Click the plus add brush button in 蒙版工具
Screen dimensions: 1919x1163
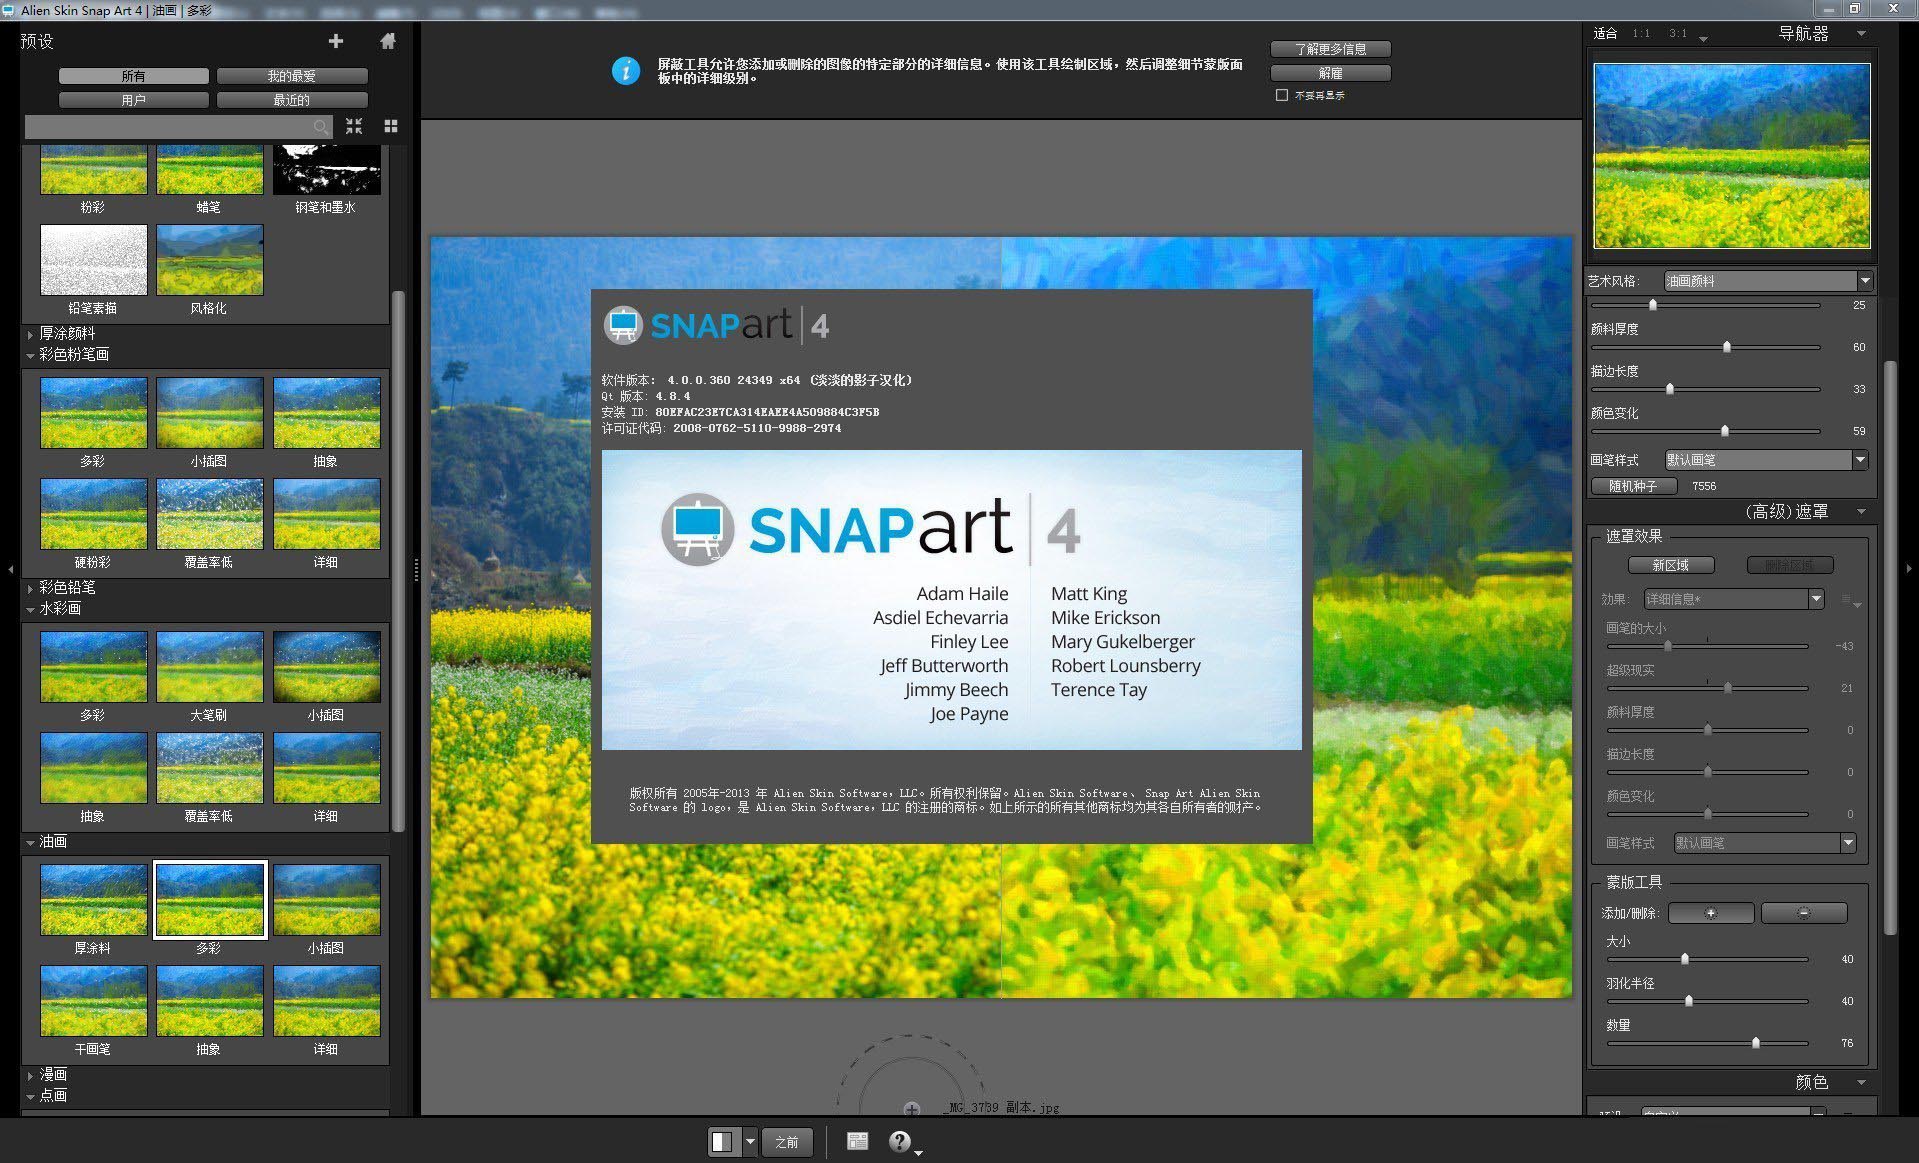[x=1711, y=913]
